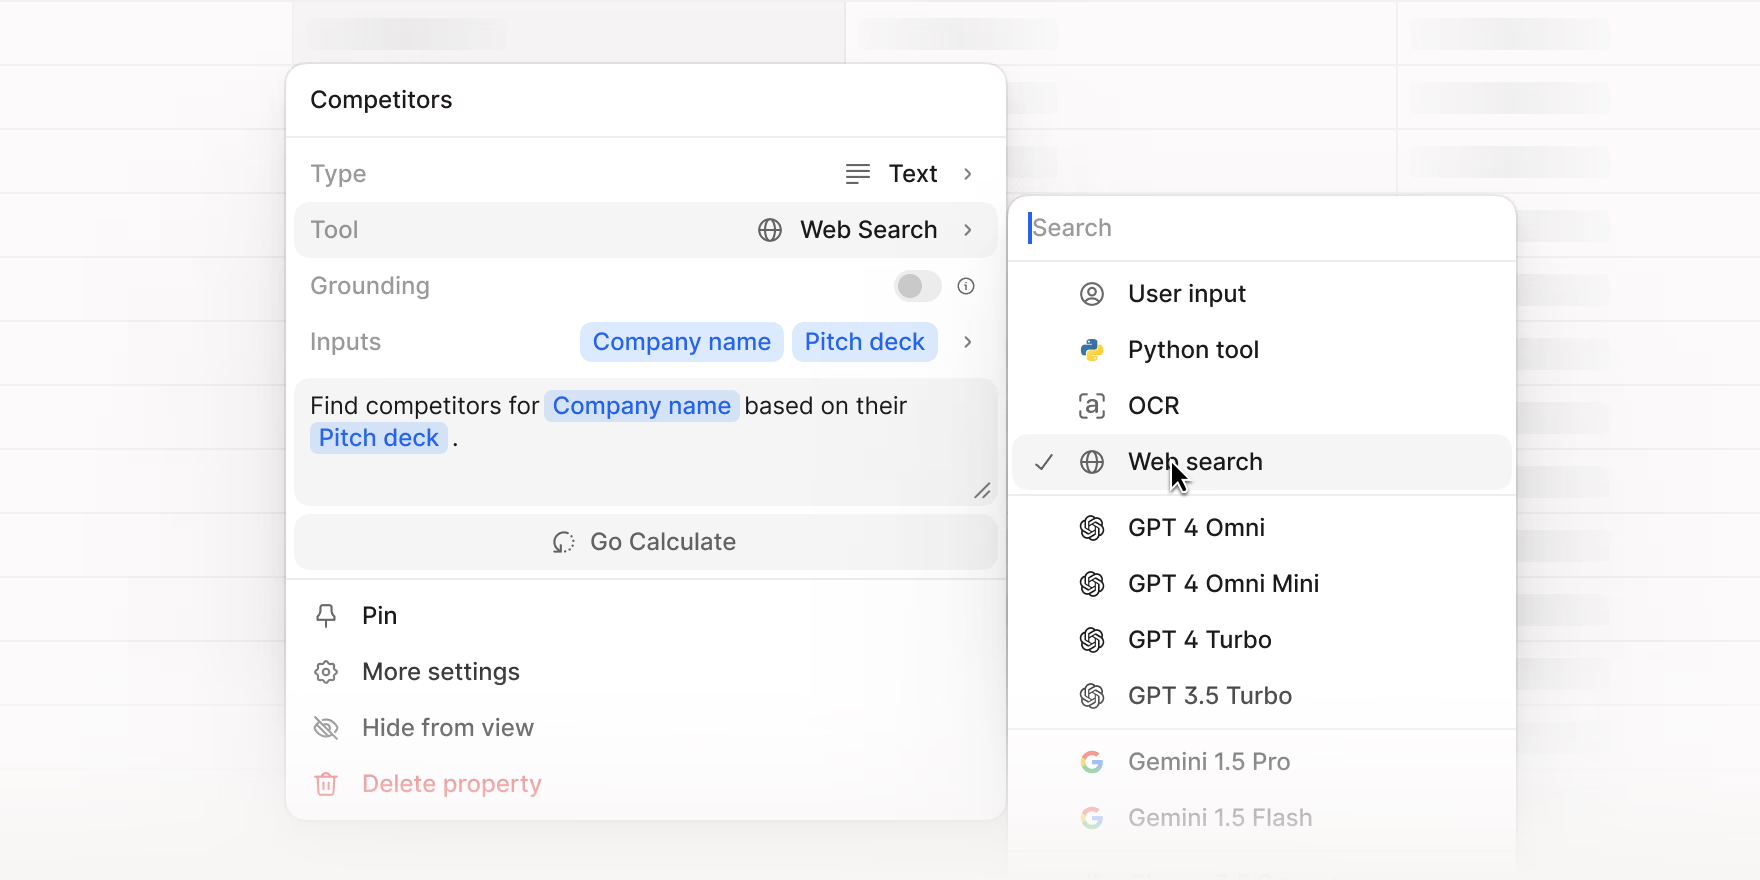Select the Python tool option
1760x880 pixels.
pyautogui.click(x=1193, y=350)
